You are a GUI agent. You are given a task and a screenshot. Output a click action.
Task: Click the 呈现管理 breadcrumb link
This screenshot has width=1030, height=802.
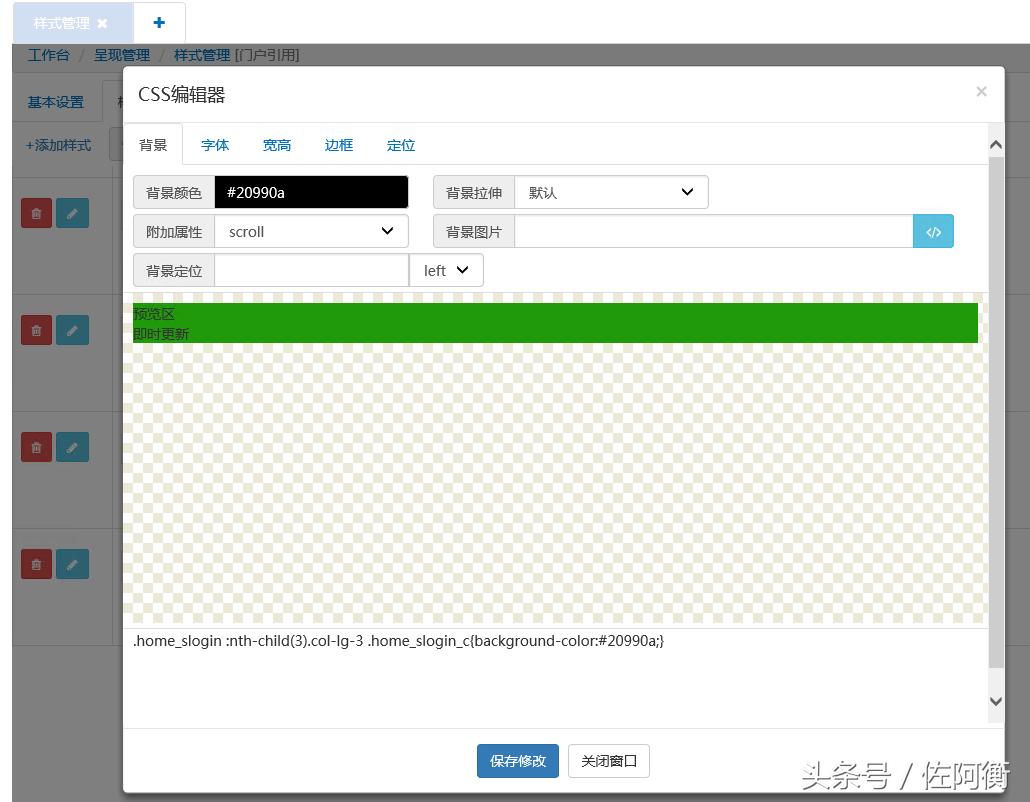pyautogui.click(x=121, y=55)
